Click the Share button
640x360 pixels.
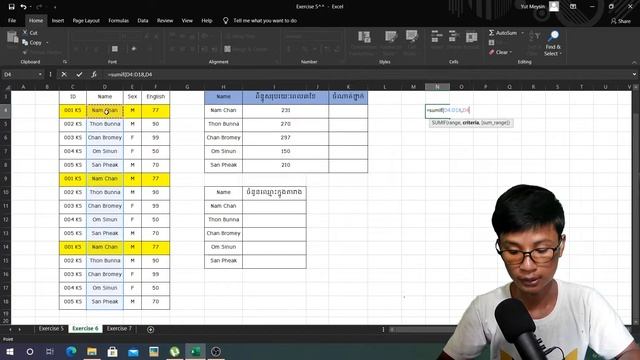point(621,21)
